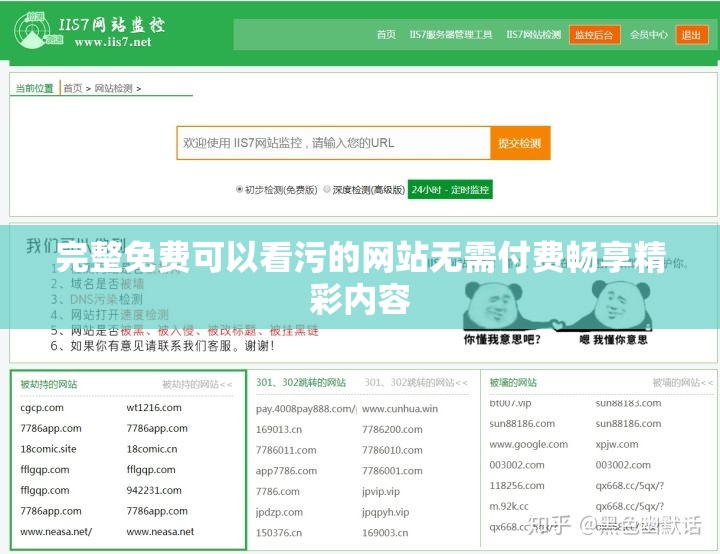Viewport: 720px width, 554px height.
Task: Open the 首页 item in the top navigation bar
Action: click(x=386, y=35)
